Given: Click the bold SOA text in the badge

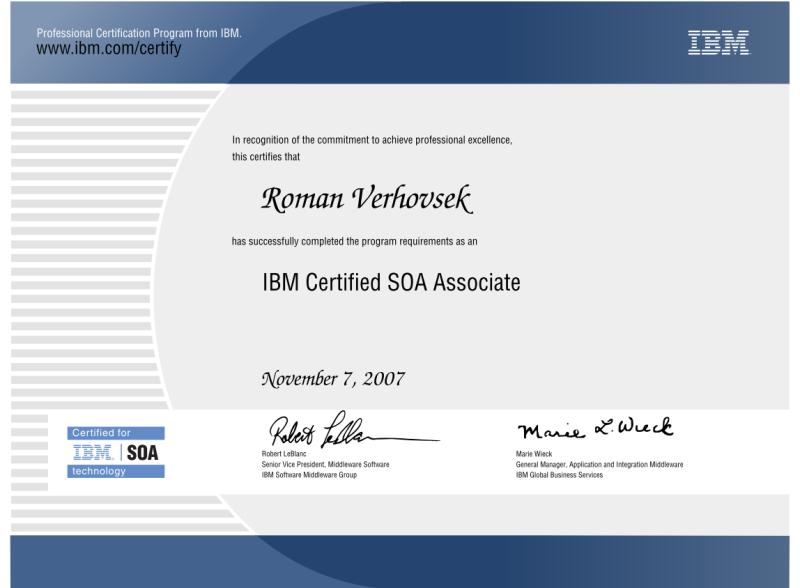Looking at the screenshot, I should 143,452.
